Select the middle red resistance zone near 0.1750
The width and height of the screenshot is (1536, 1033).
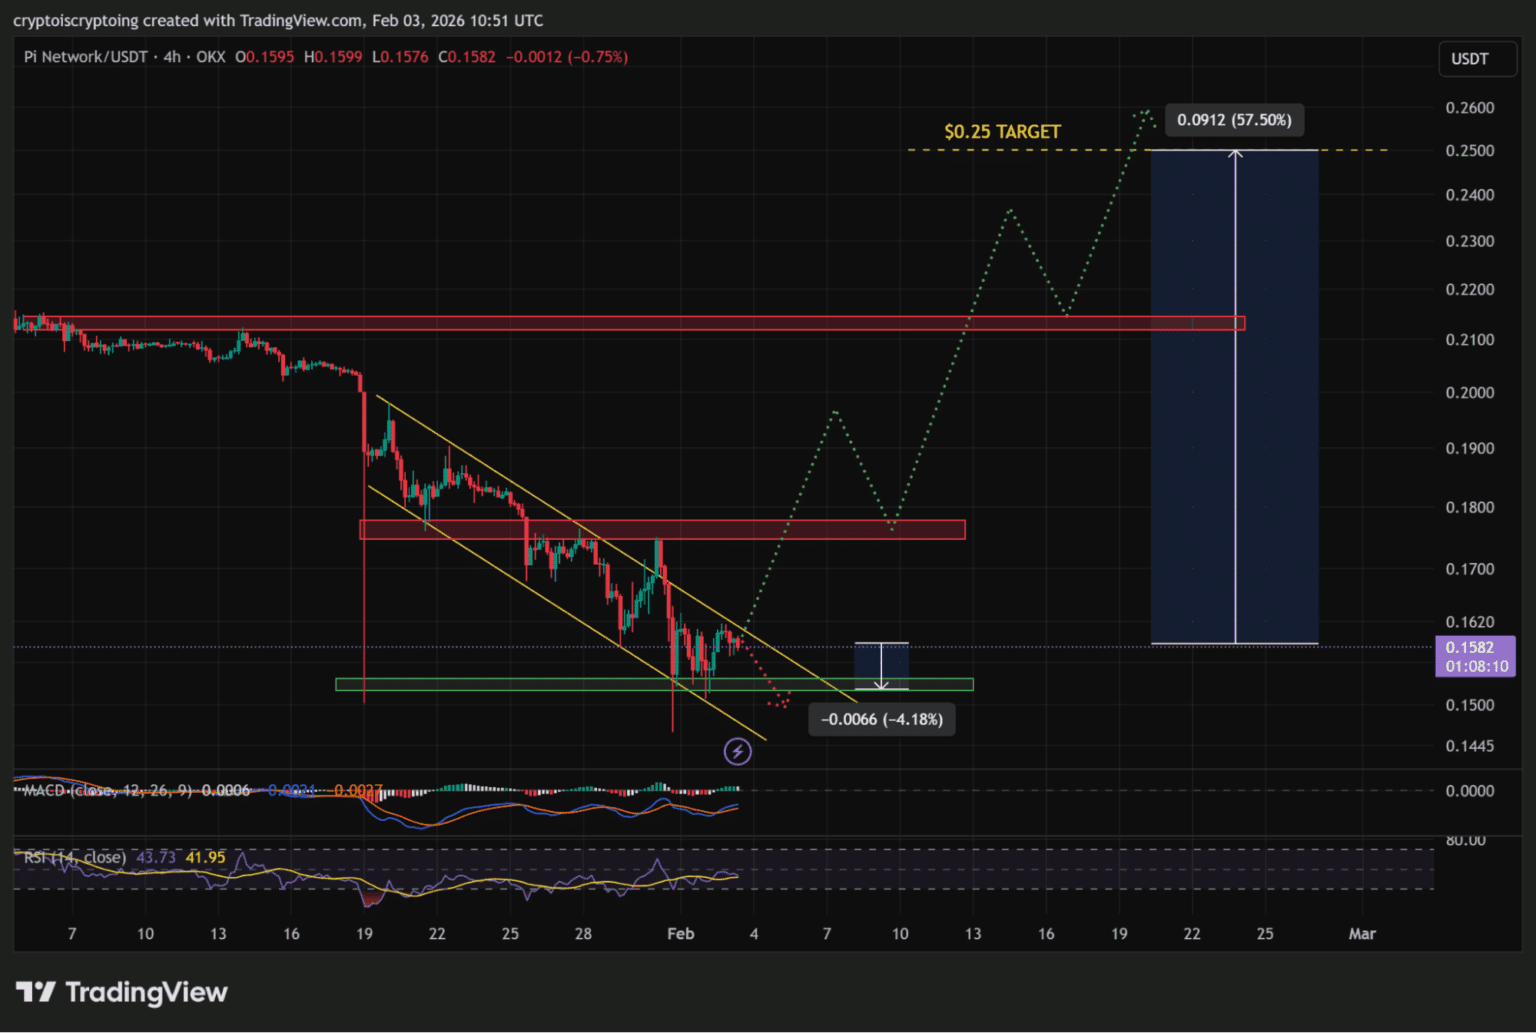pyautogui.click(x=662, y=530)
